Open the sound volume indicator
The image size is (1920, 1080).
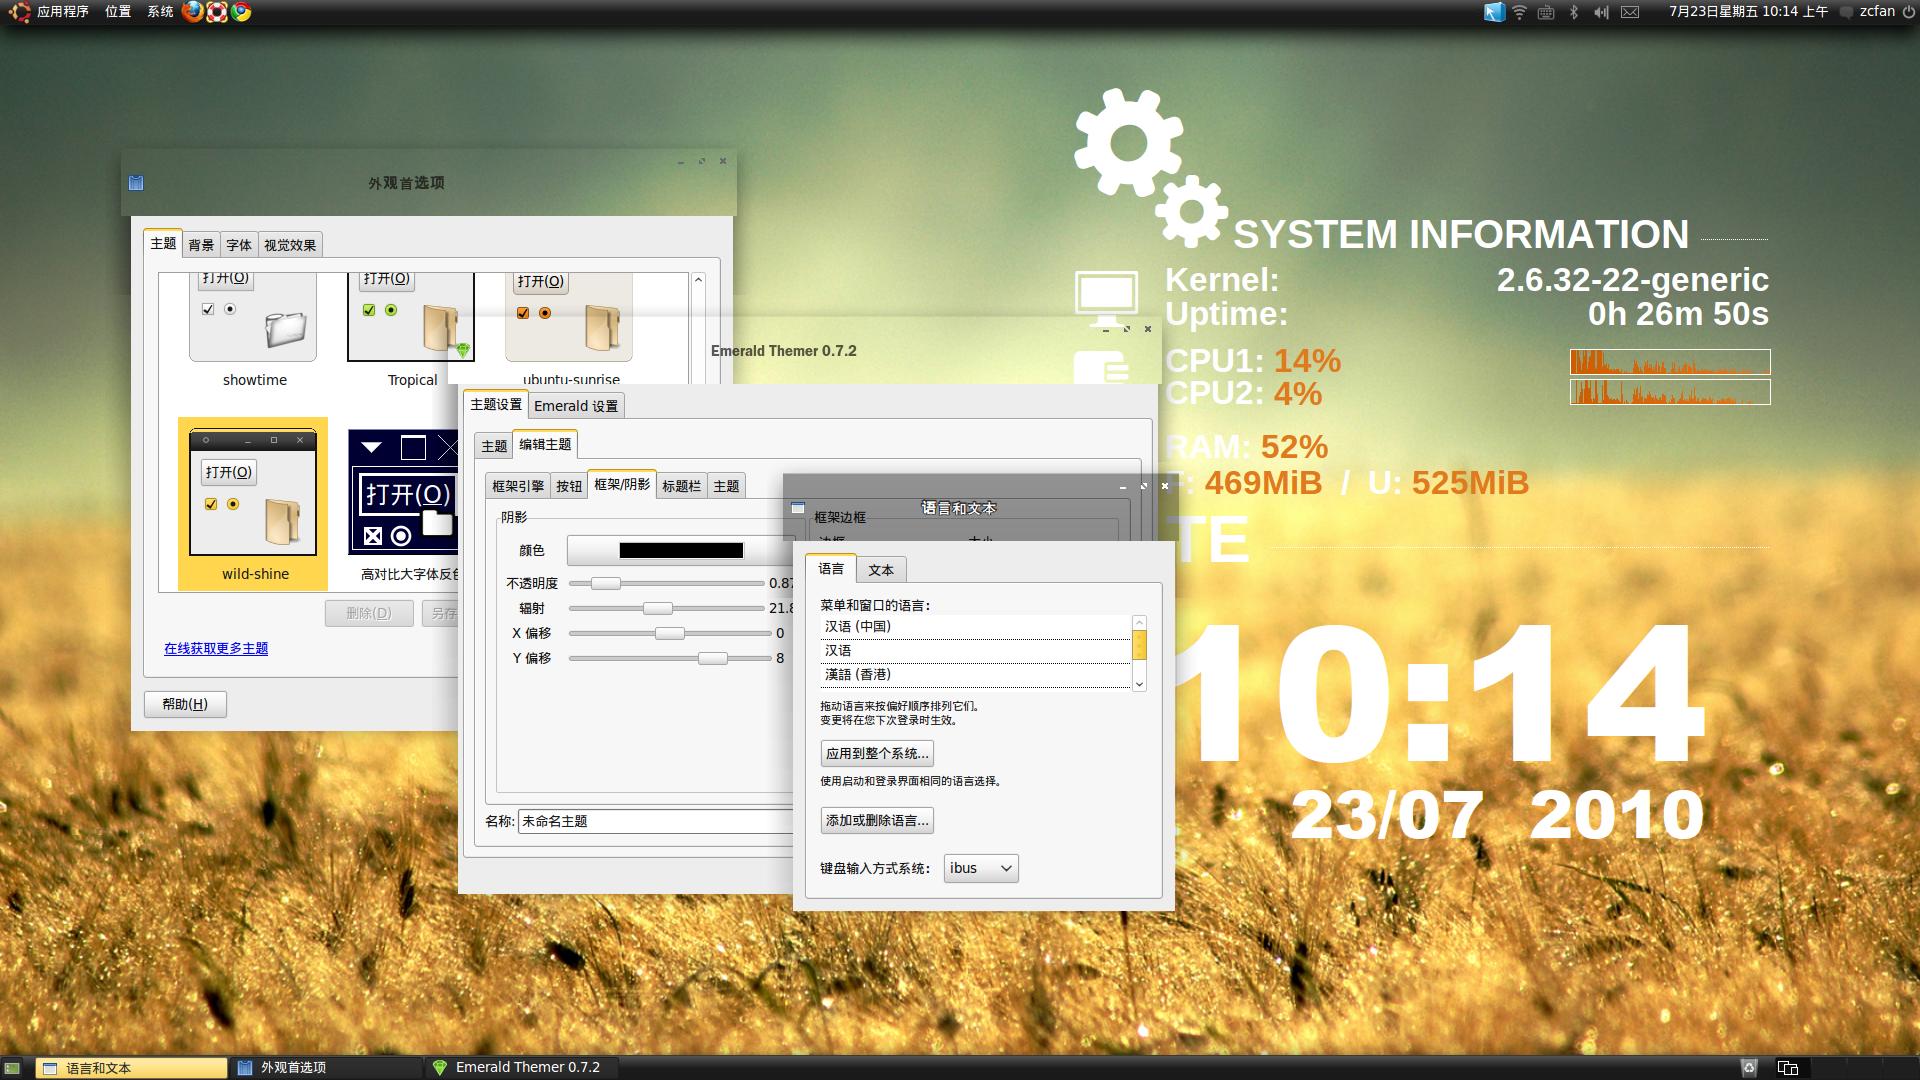coord(1601,12)
